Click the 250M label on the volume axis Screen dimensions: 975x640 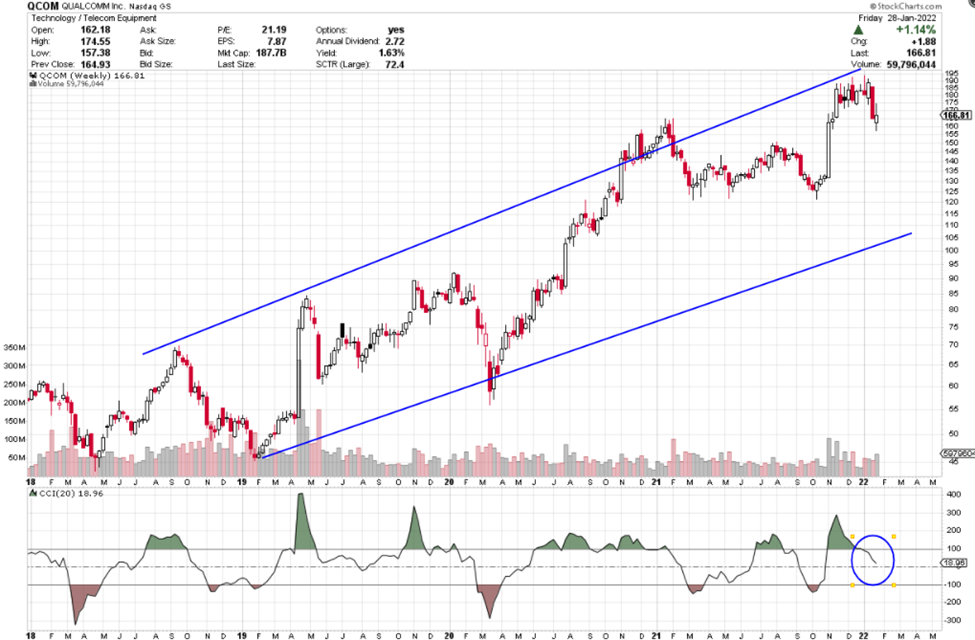(x=15, y=384)
